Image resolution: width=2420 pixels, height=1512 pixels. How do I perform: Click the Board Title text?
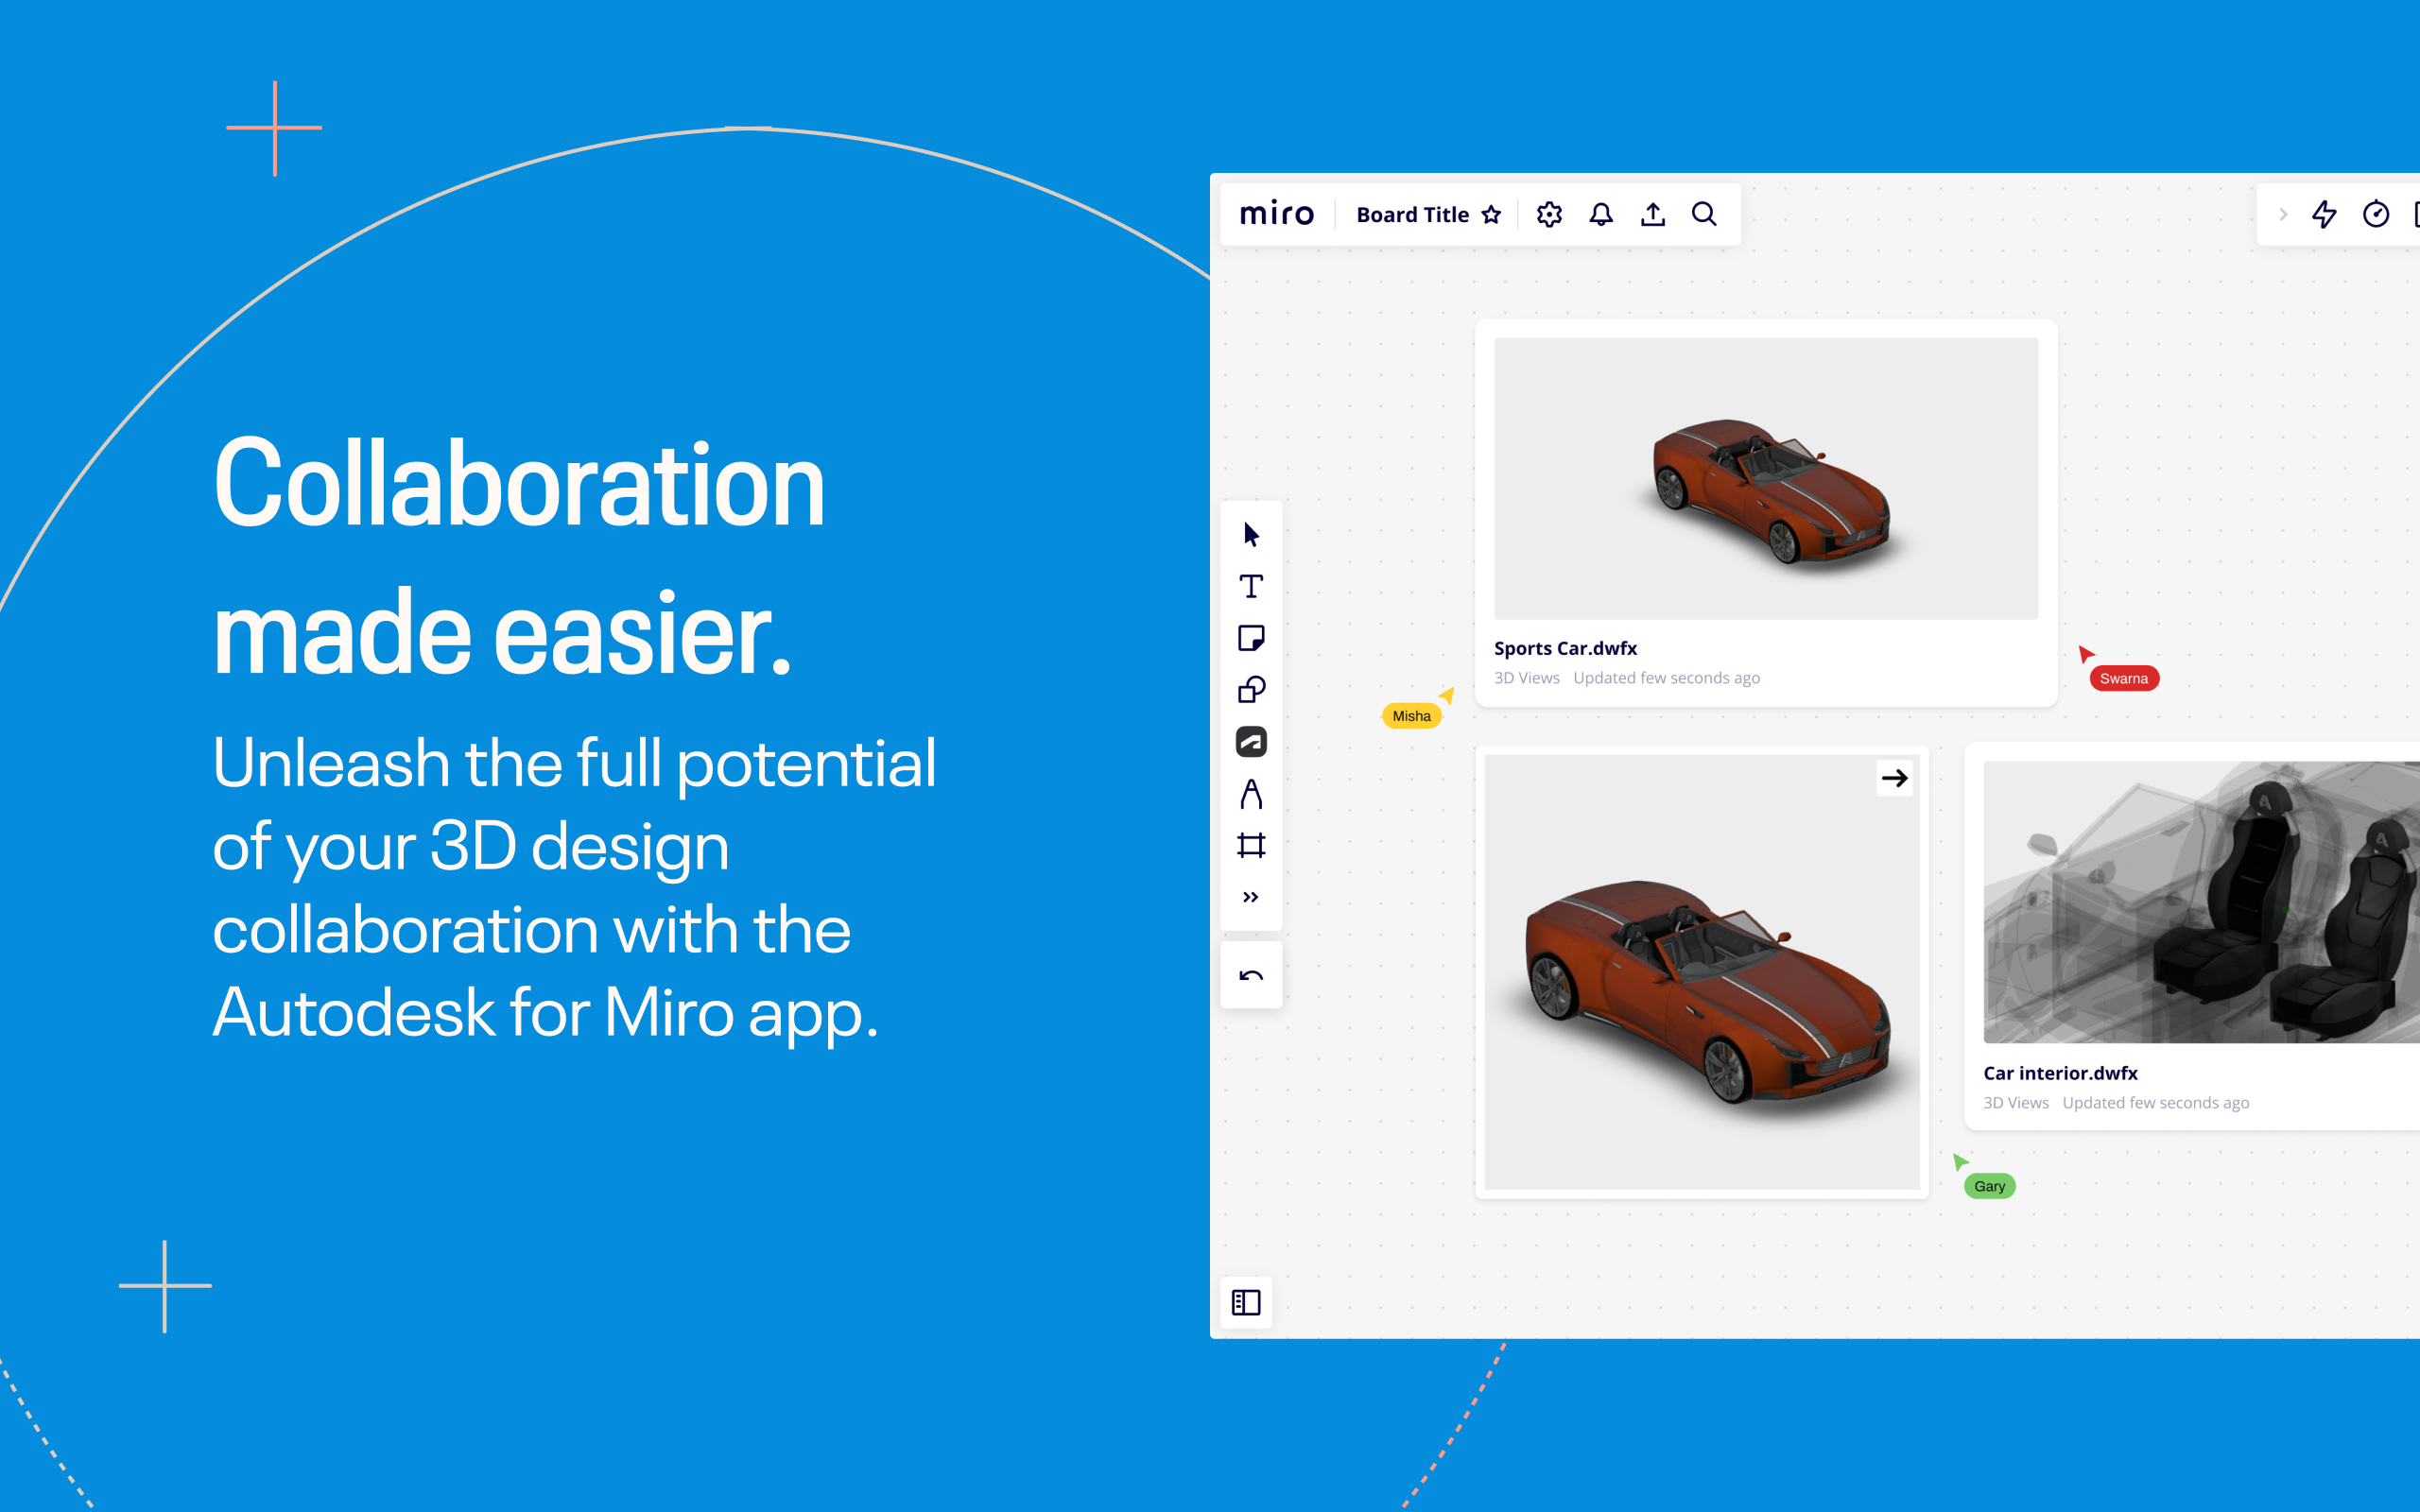[x=1412, y=215]
